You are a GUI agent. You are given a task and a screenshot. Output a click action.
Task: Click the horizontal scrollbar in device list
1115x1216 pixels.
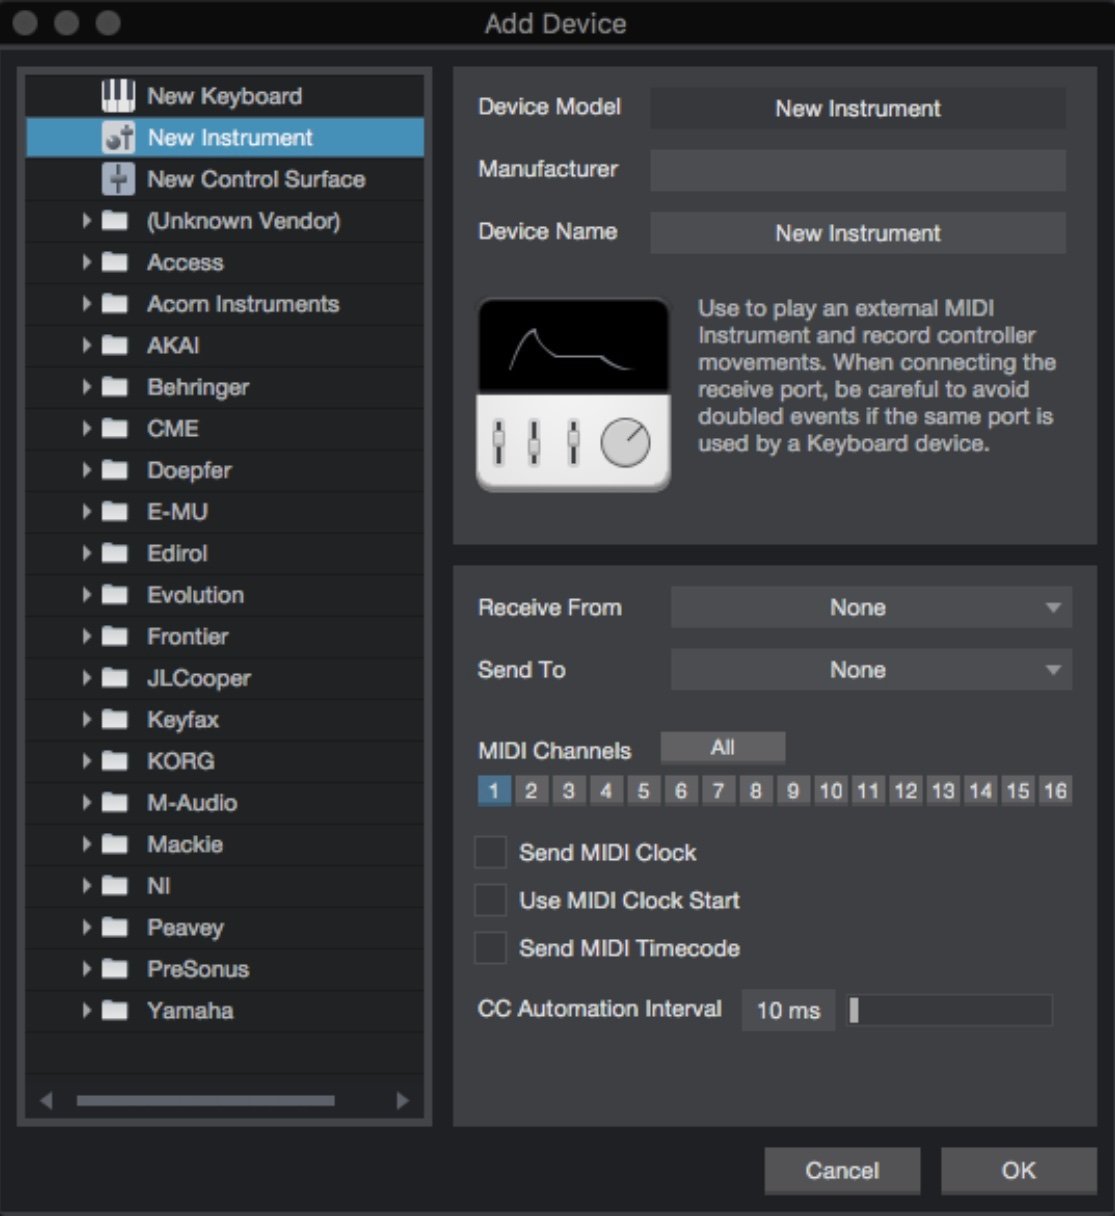206,1101
